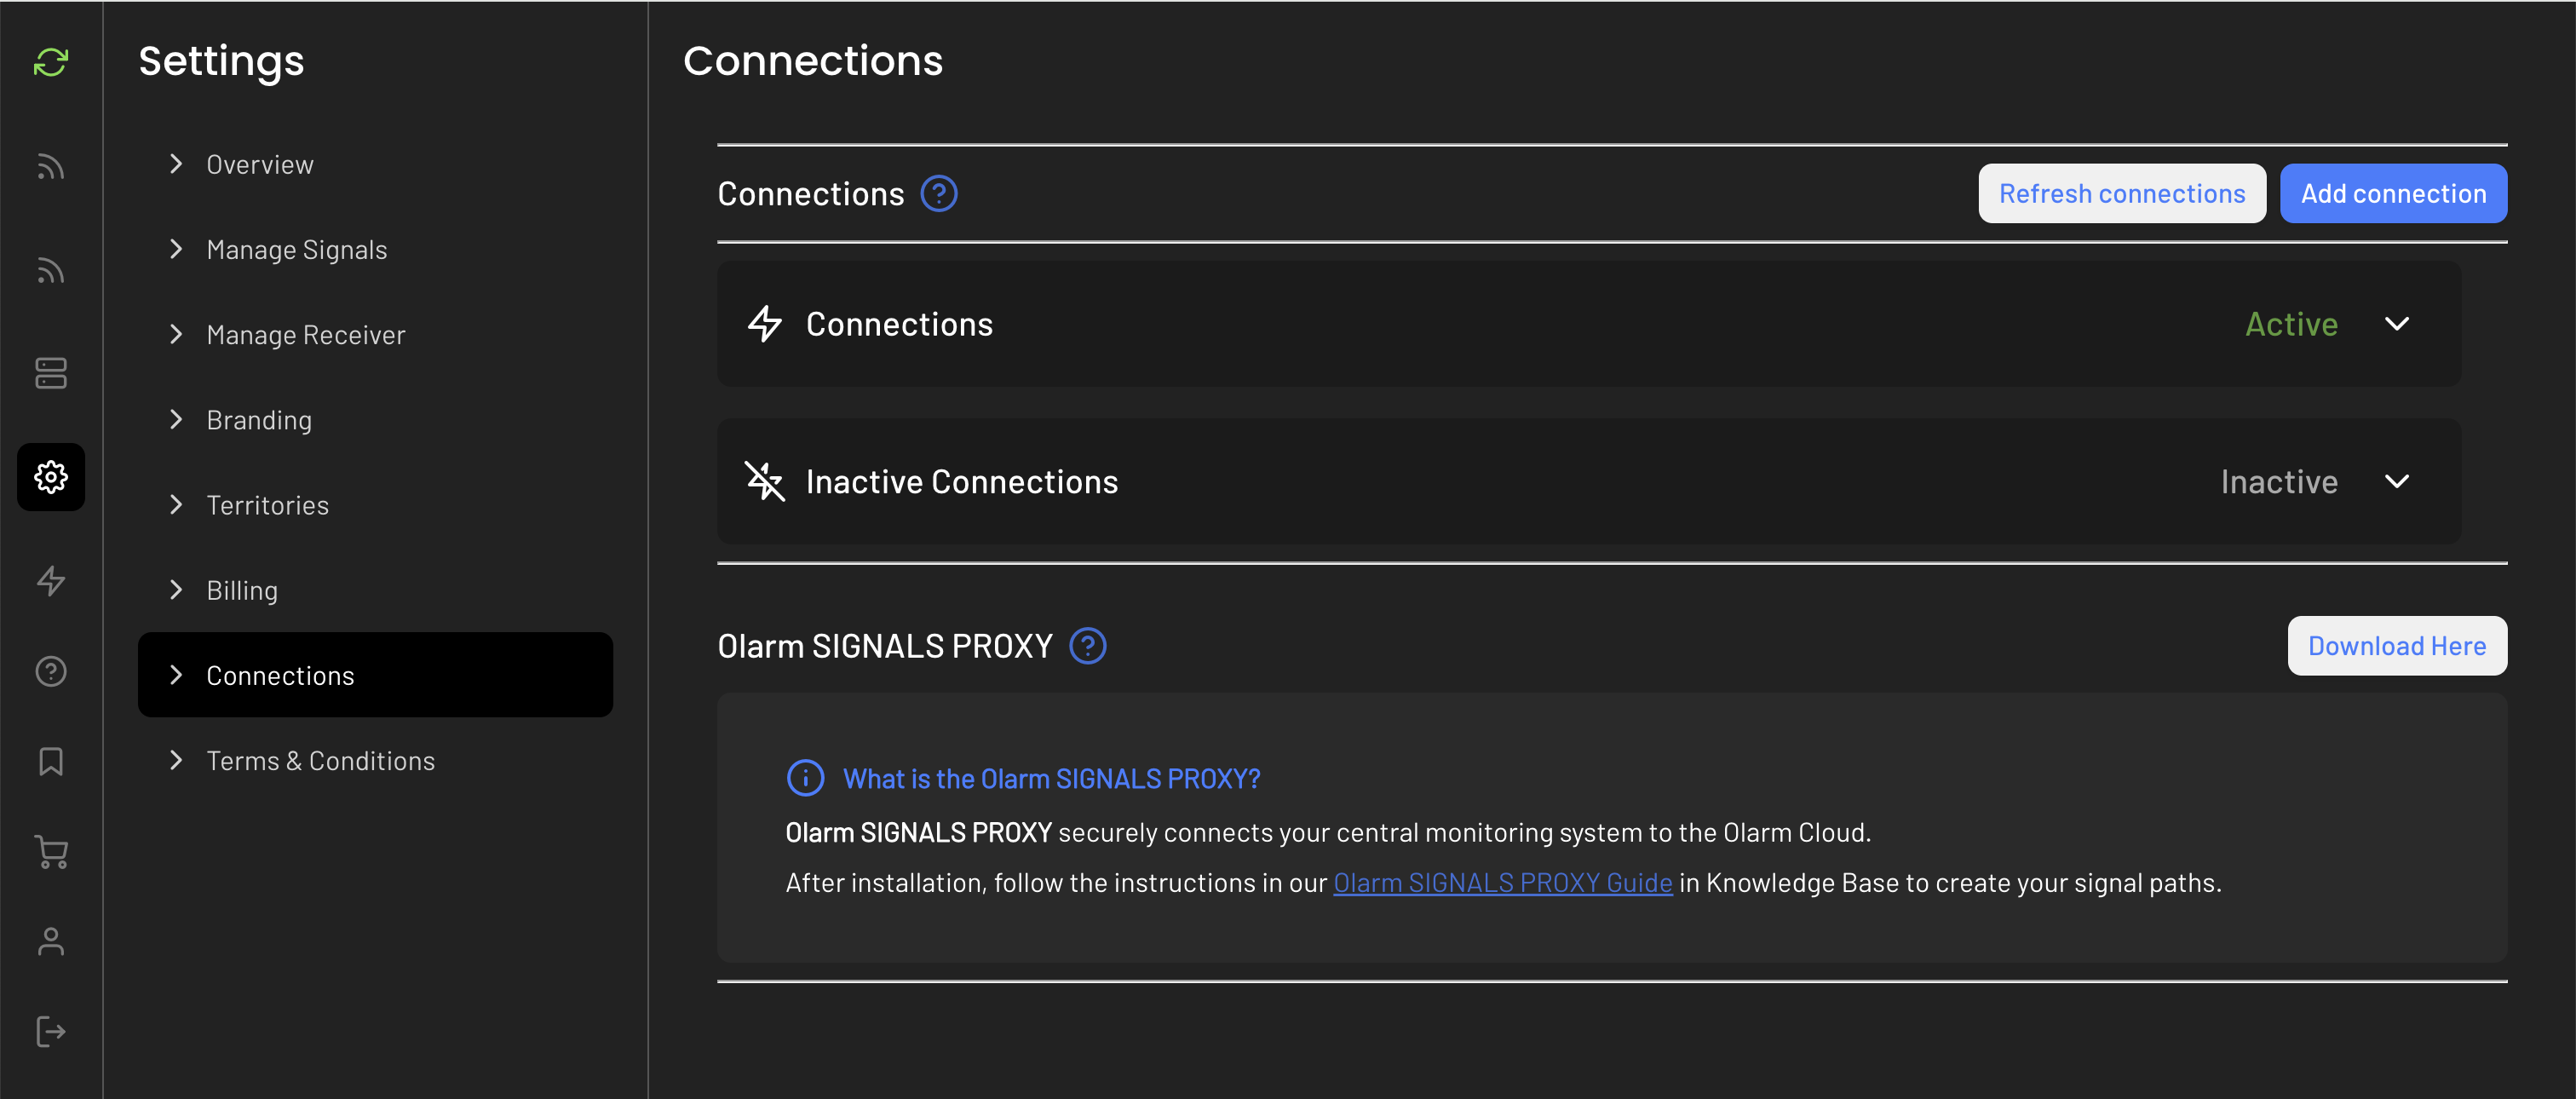2576x1099 pixels.
Task: Open the lightning bolt sidebar icon
Action: point(51,581)
